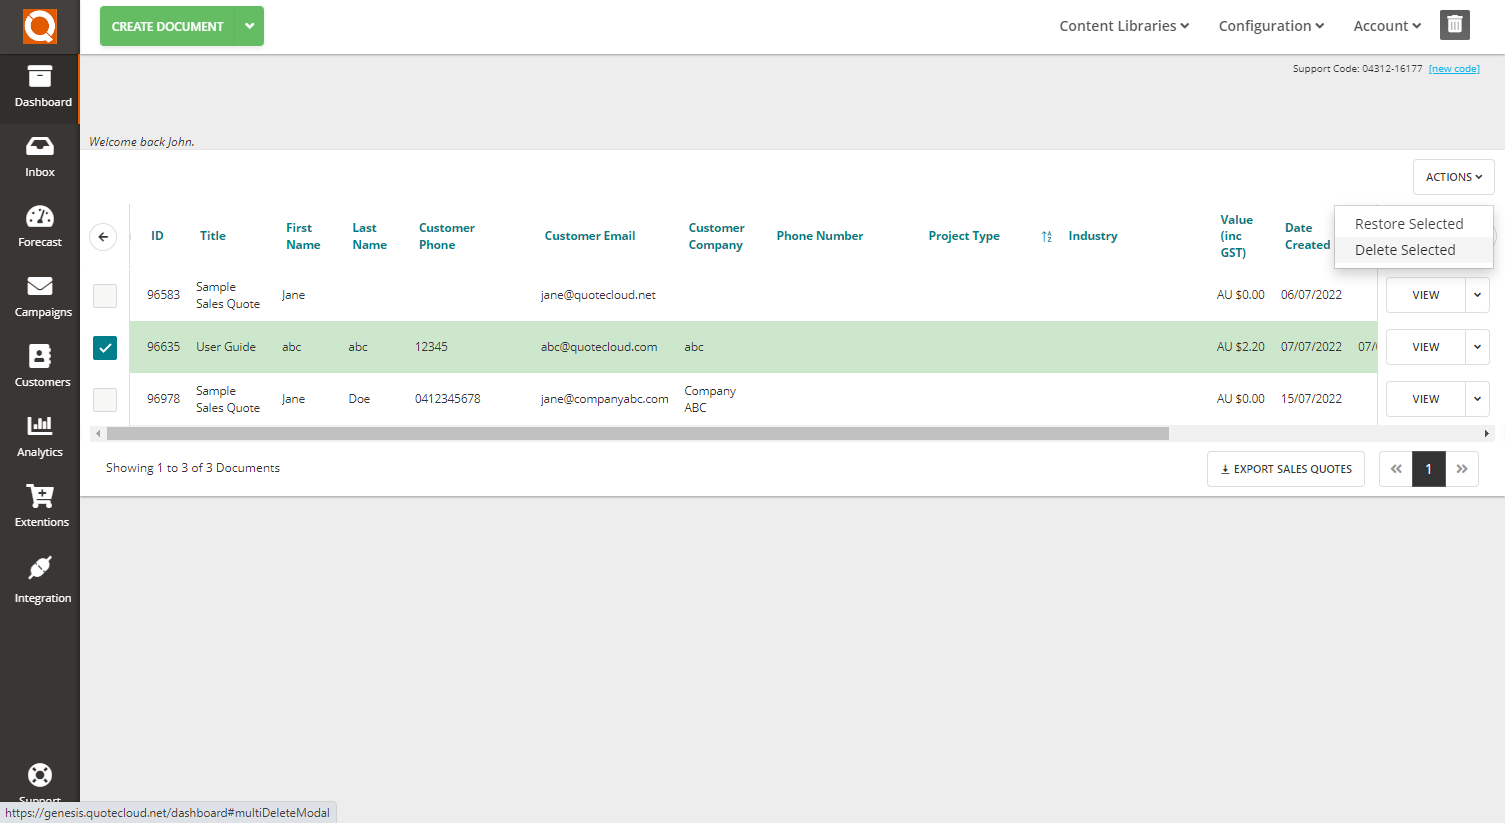Navigate to Campaigns
The width and height of the screenshot is (1505, 823).
pos(40,297)
